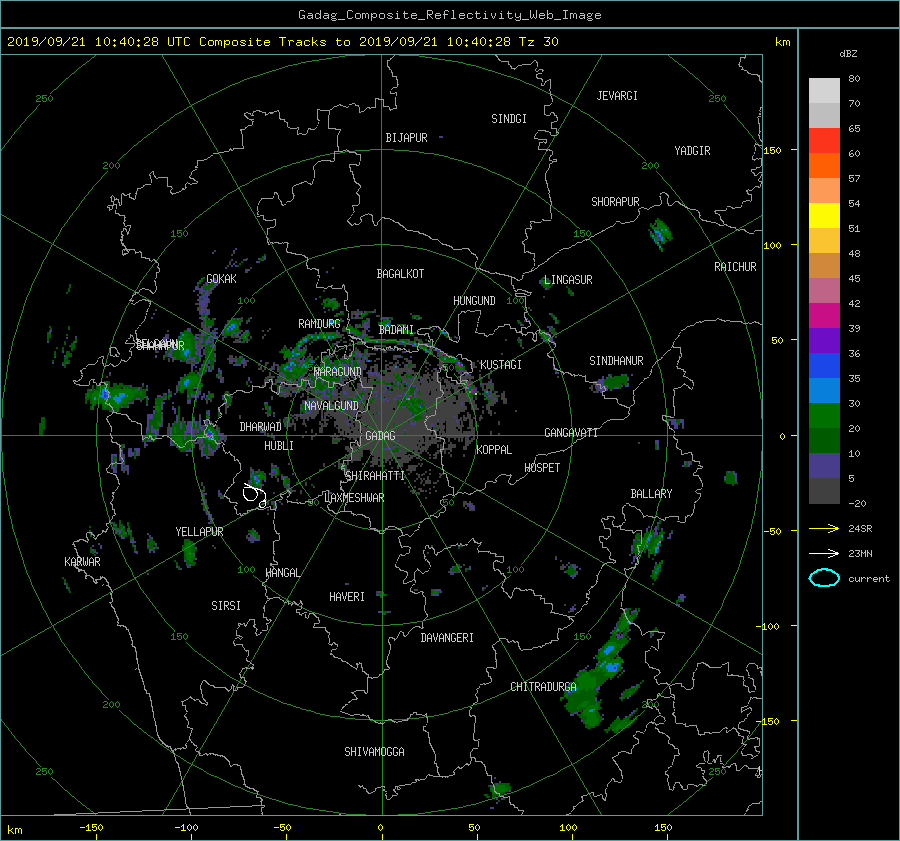Click the NAVALGUND label
900x841 pixels.
pyautogui.click(x=331, y=406)
